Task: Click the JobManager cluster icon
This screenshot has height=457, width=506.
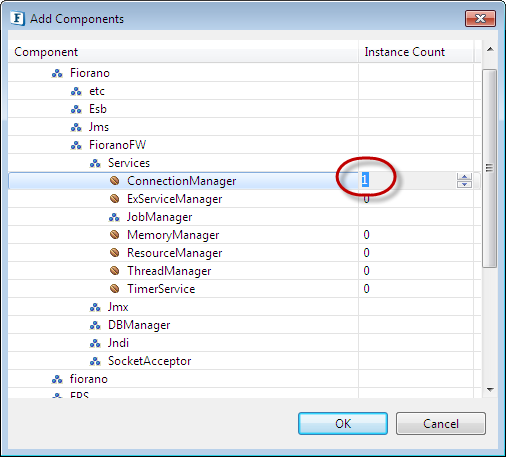Action: [114, 217]
